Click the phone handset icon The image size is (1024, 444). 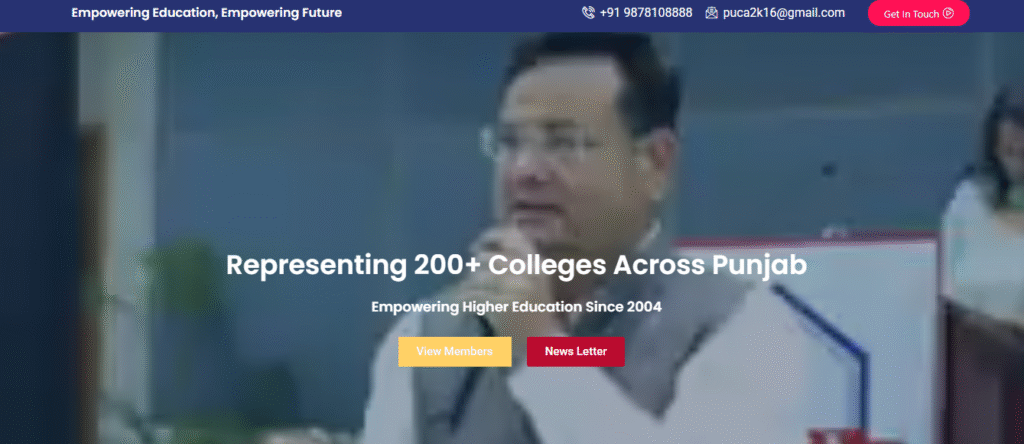coord(588,12)
